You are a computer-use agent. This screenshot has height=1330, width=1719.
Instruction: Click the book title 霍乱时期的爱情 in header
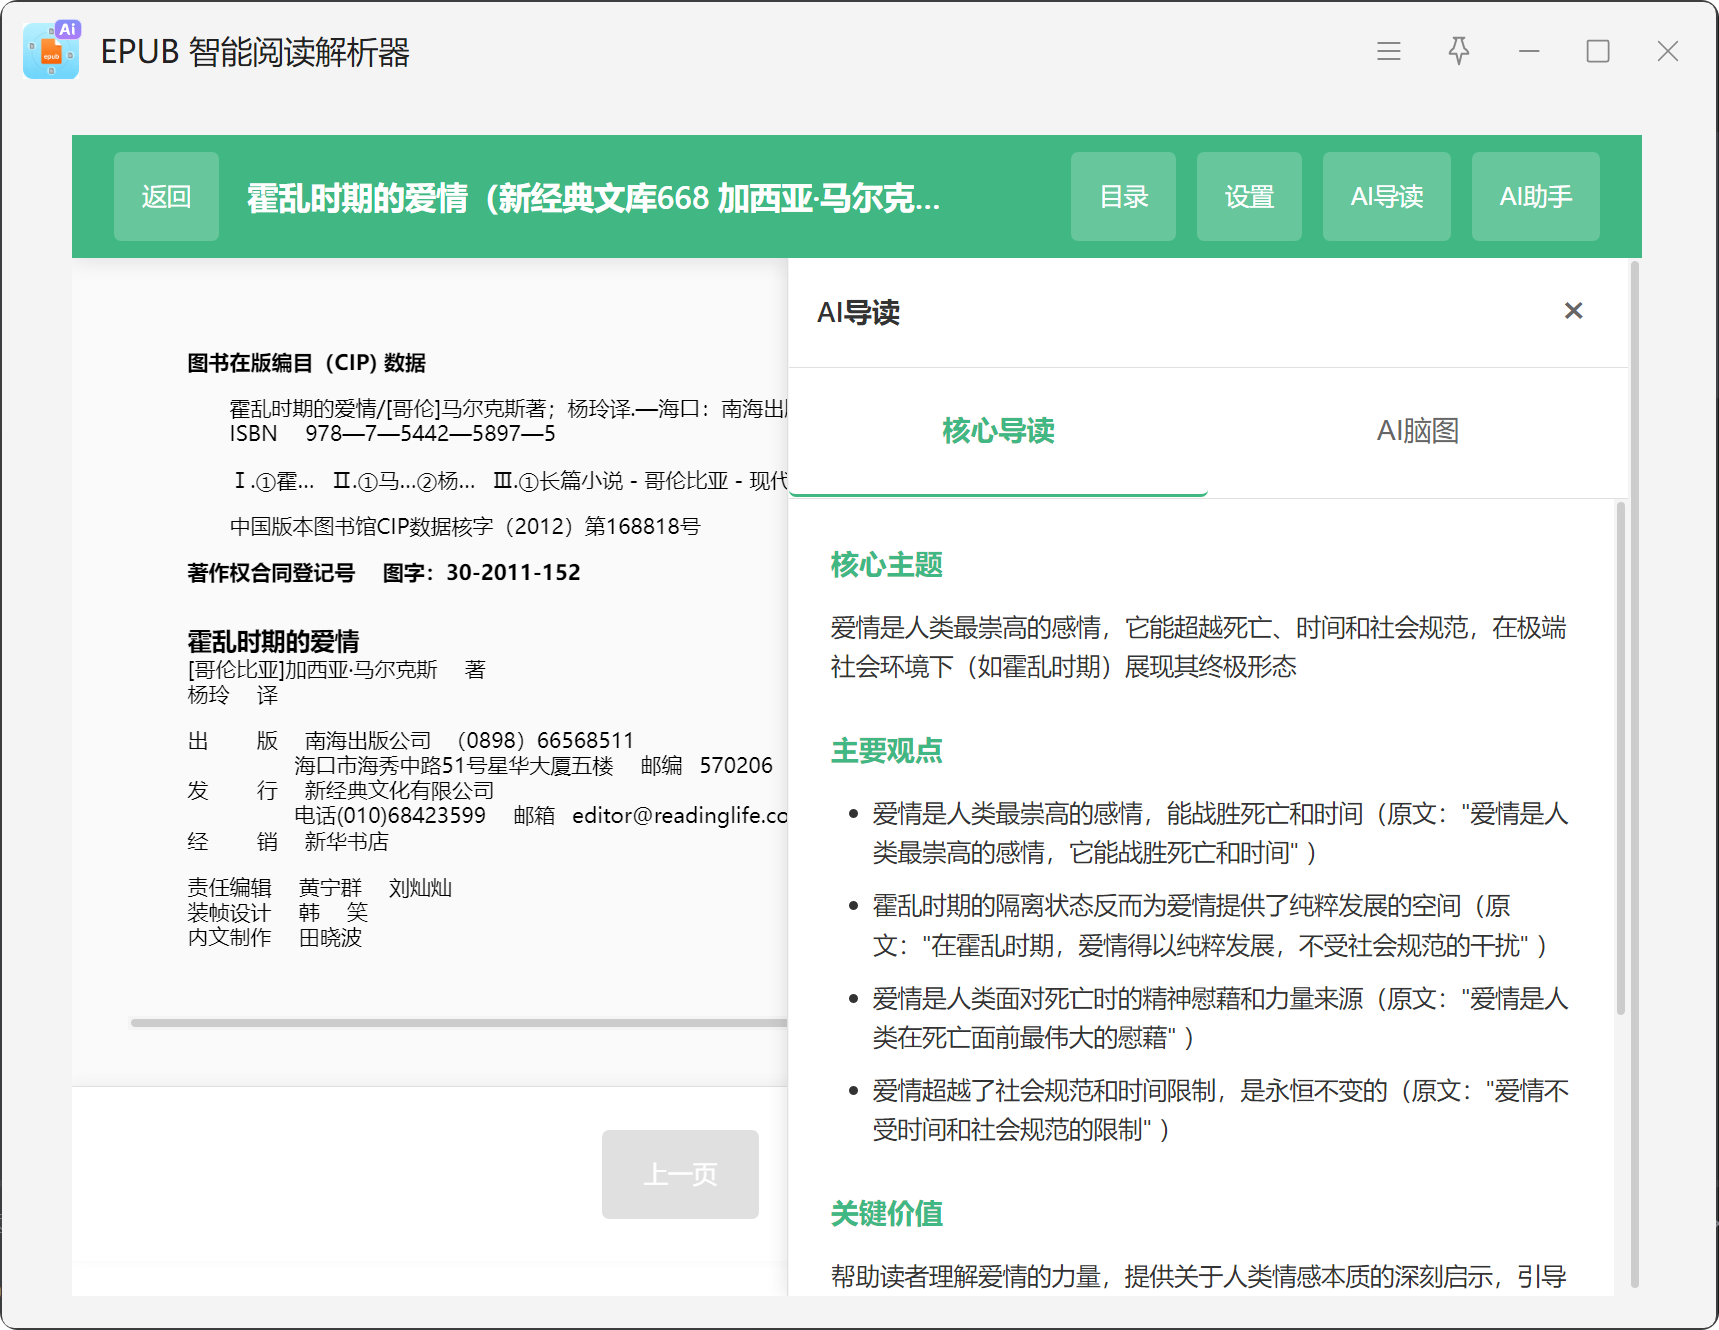click(593, 198)
